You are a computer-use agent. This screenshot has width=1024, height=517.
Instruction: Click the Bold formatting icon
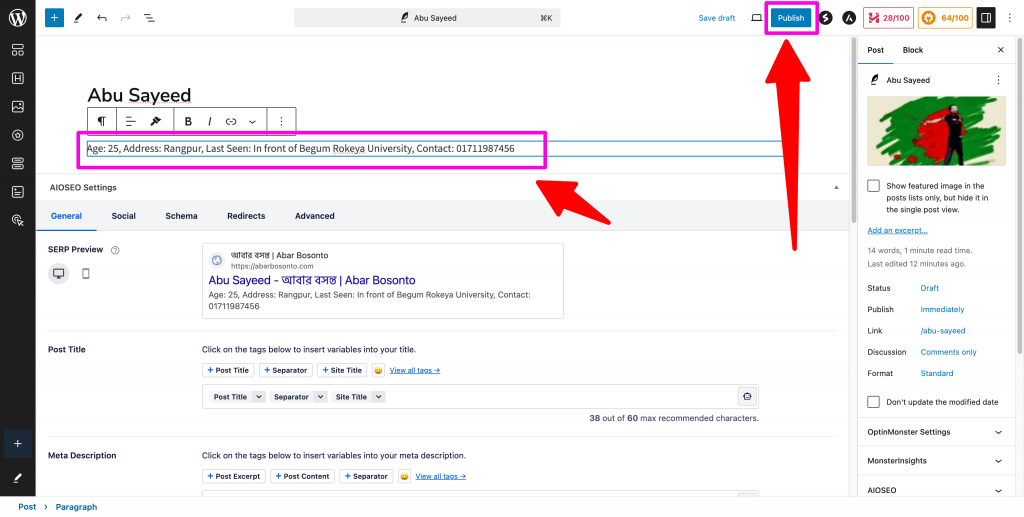click(188, 121)
